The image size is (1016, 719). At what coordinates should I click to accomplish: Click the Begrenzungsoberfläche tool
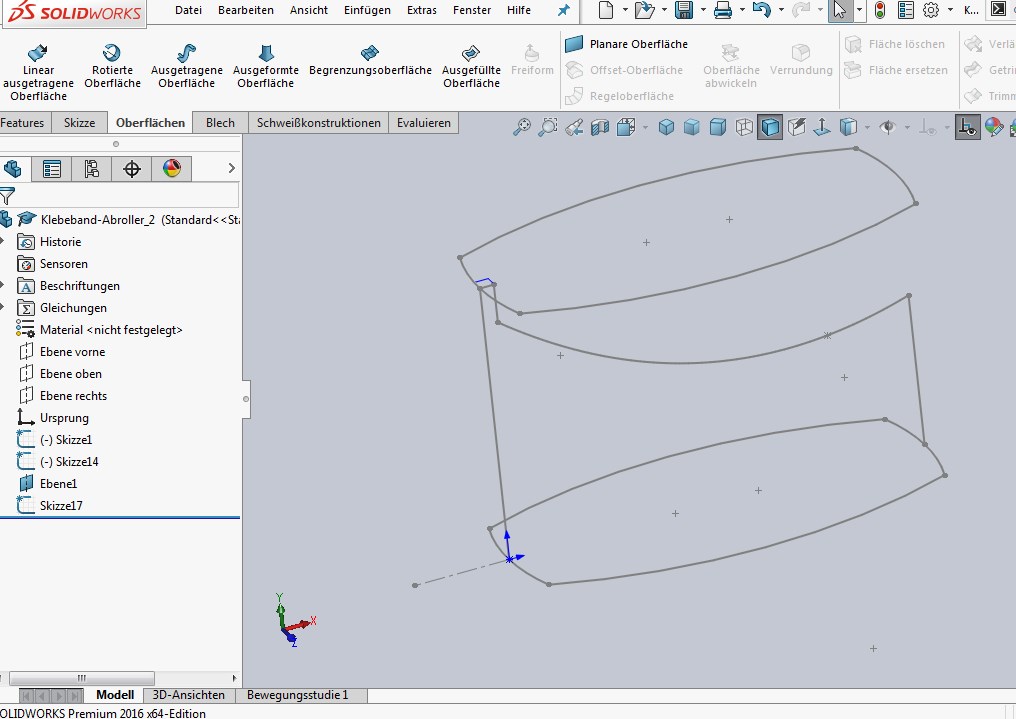370,60
